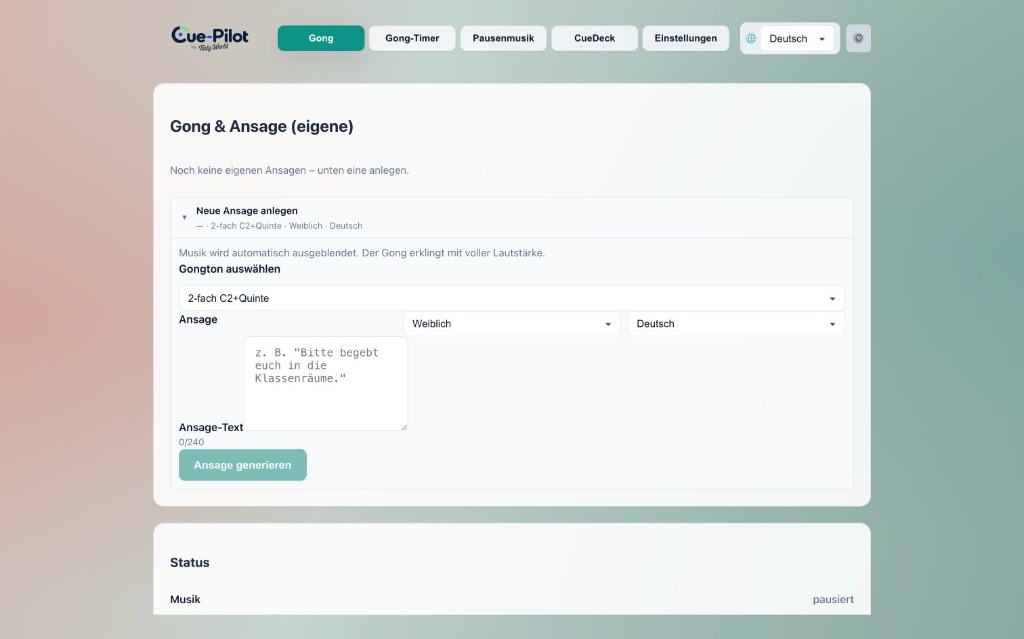1024x639 pixels.
Task: Click the Gongton auswählen label
Action: [229, 269]
